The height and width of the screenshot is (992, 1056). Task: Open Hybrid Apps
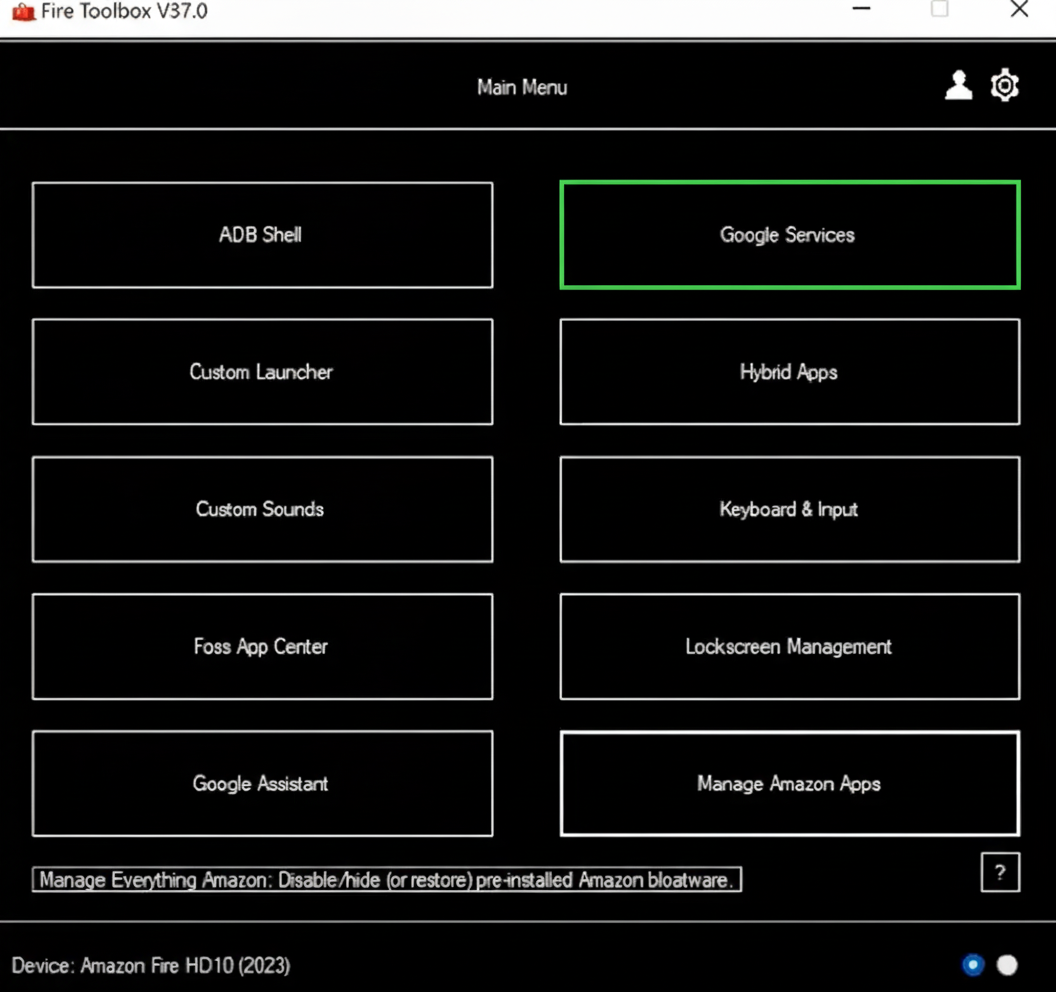point(789,372)
